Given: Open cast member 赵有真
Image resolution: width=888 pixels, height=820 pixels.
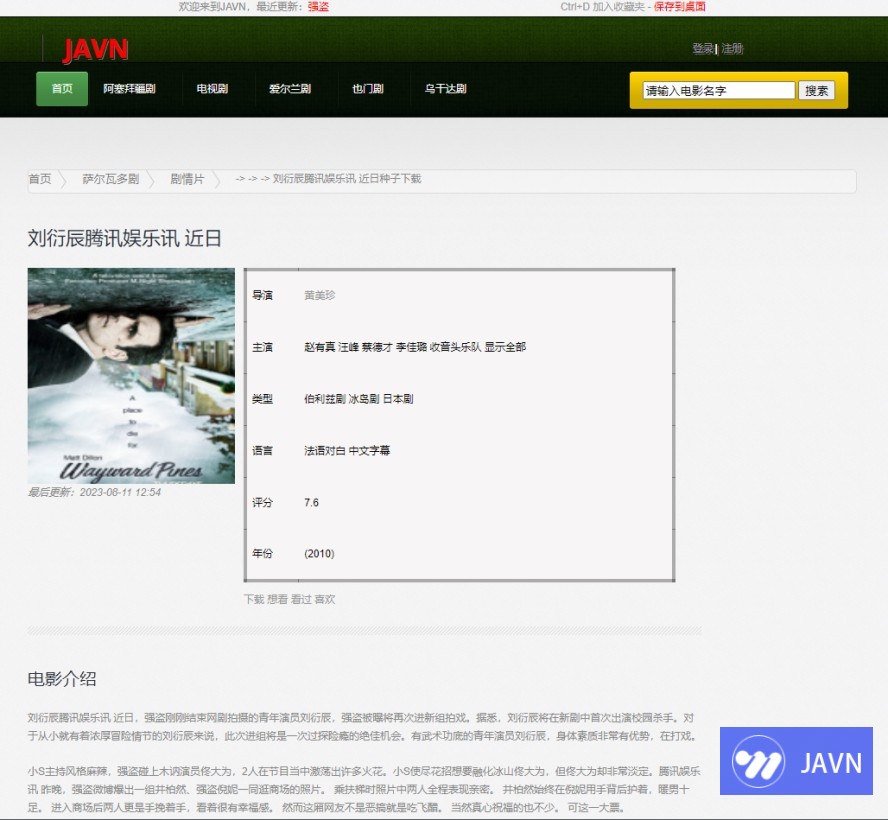Looking at the screenshot, I should point(319,347).
